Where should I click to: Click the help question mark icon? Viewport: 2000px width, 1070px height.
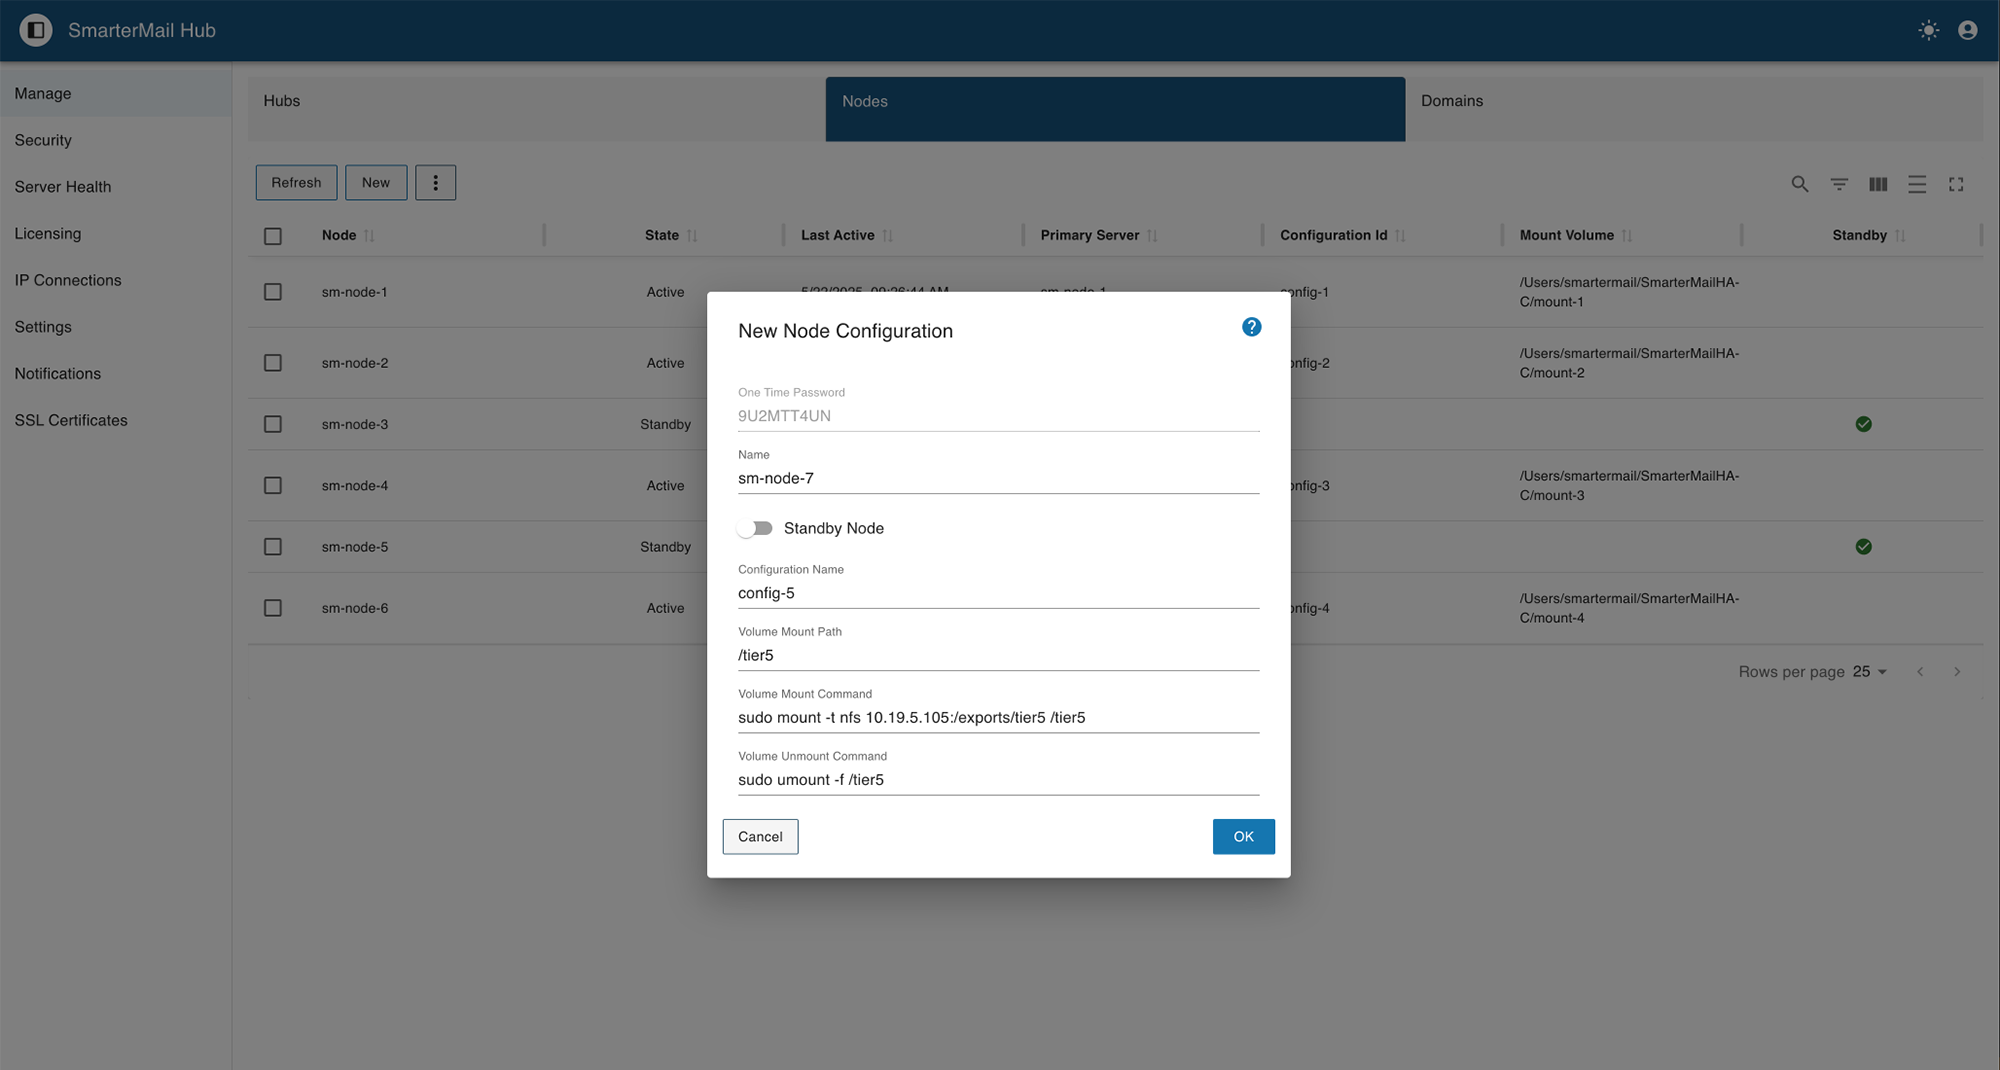1251,327
